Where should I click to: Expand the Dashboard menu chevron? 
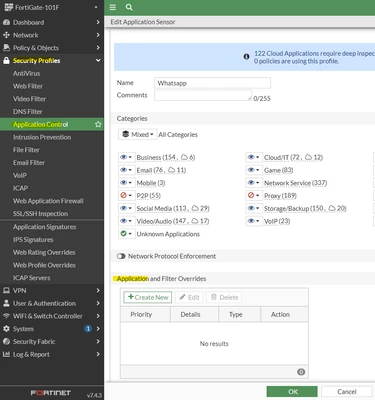tap(98, 22)
